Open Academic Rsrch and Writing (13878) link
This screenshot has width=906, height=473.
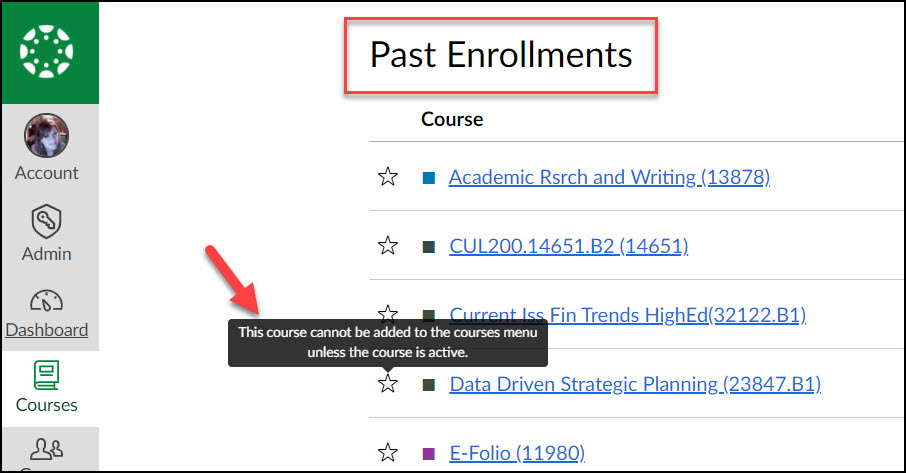609,177
